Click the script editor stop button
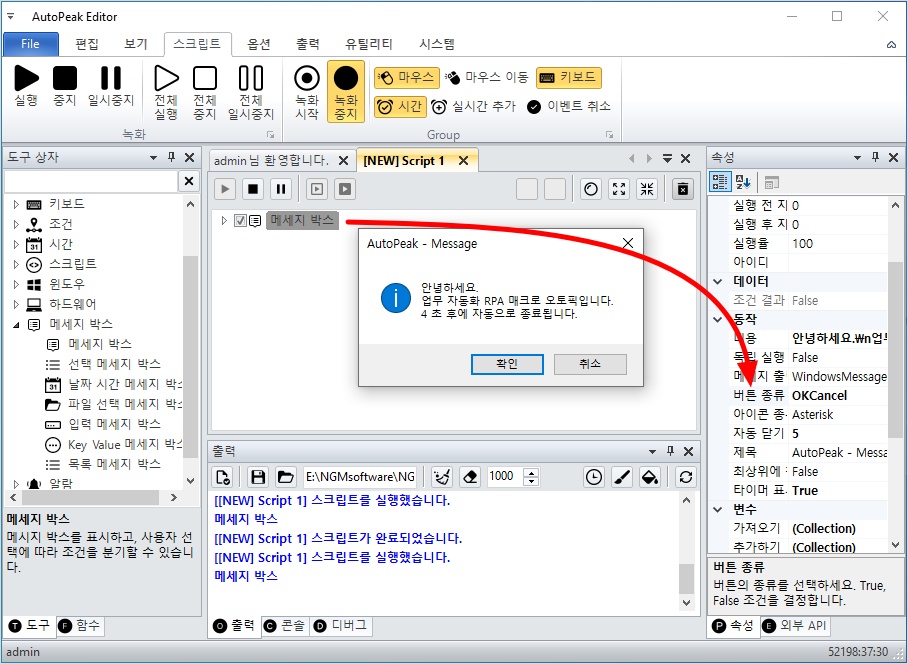908x664 pixels. coord(253,189)
